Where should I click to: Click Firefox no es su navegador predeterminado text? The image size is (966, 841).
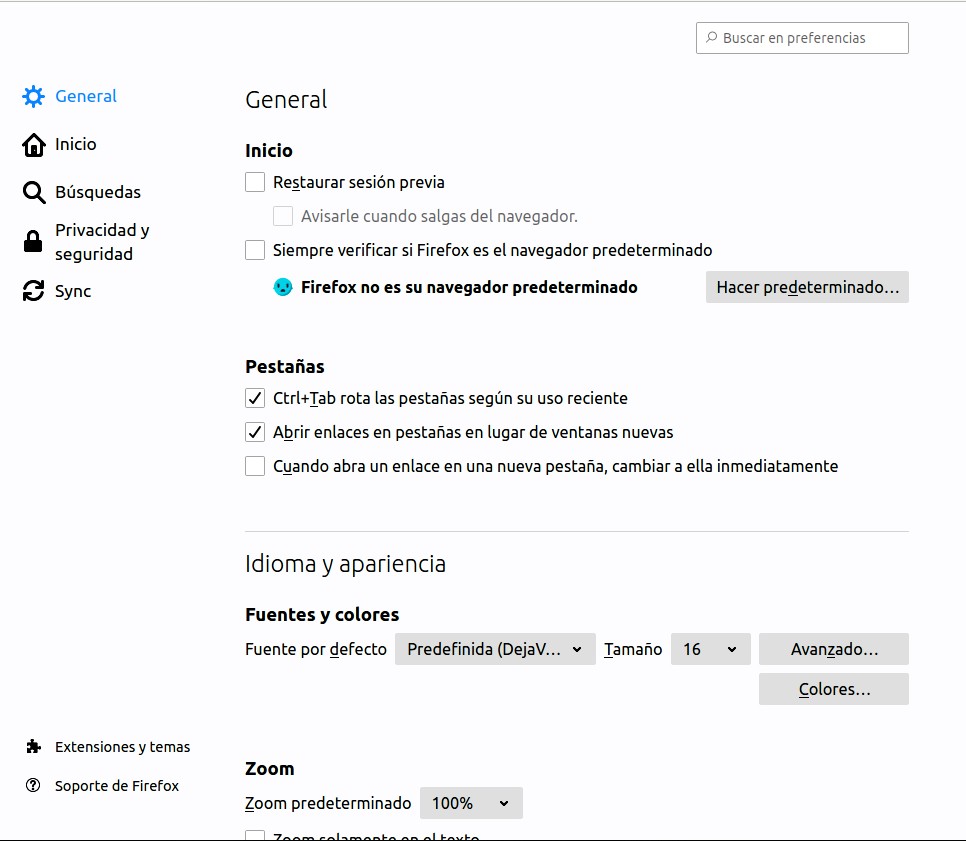[x=469, y=287]
